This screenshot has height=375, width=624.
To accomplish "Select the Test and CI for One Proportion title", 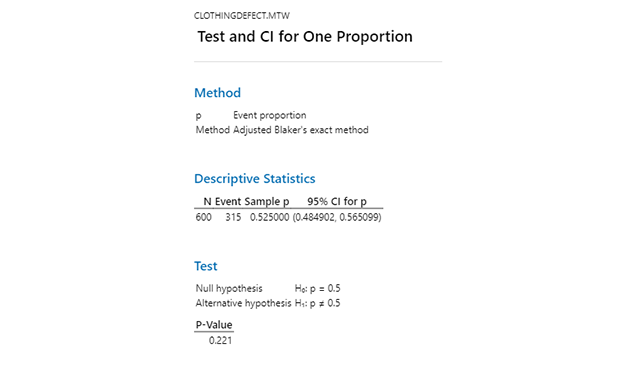I will (305, 37).
